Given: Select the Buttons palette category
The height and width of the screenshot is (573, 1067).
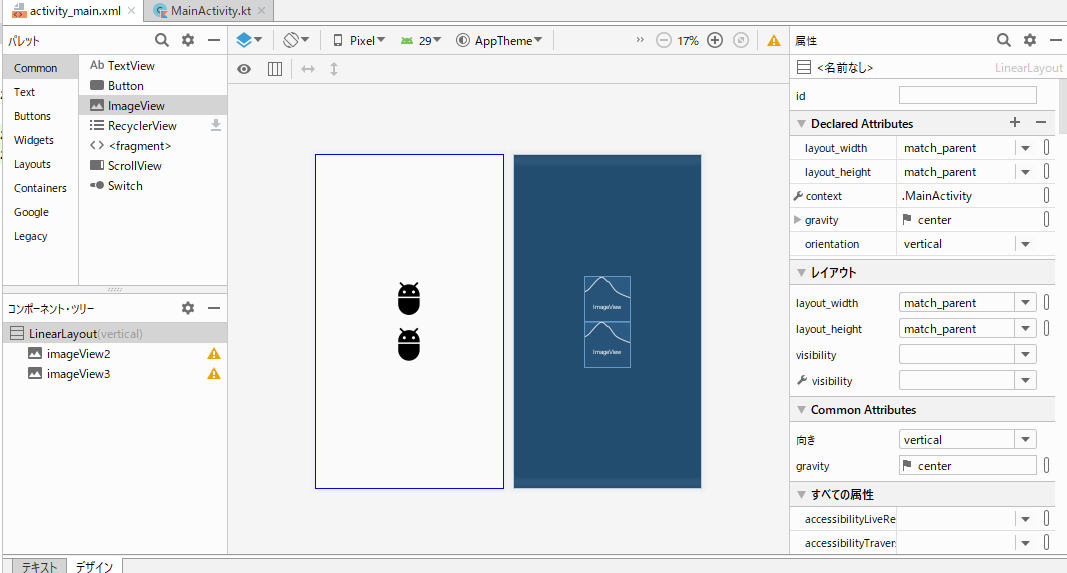Looking at the screenshot, I should click(x=32, y=116).
